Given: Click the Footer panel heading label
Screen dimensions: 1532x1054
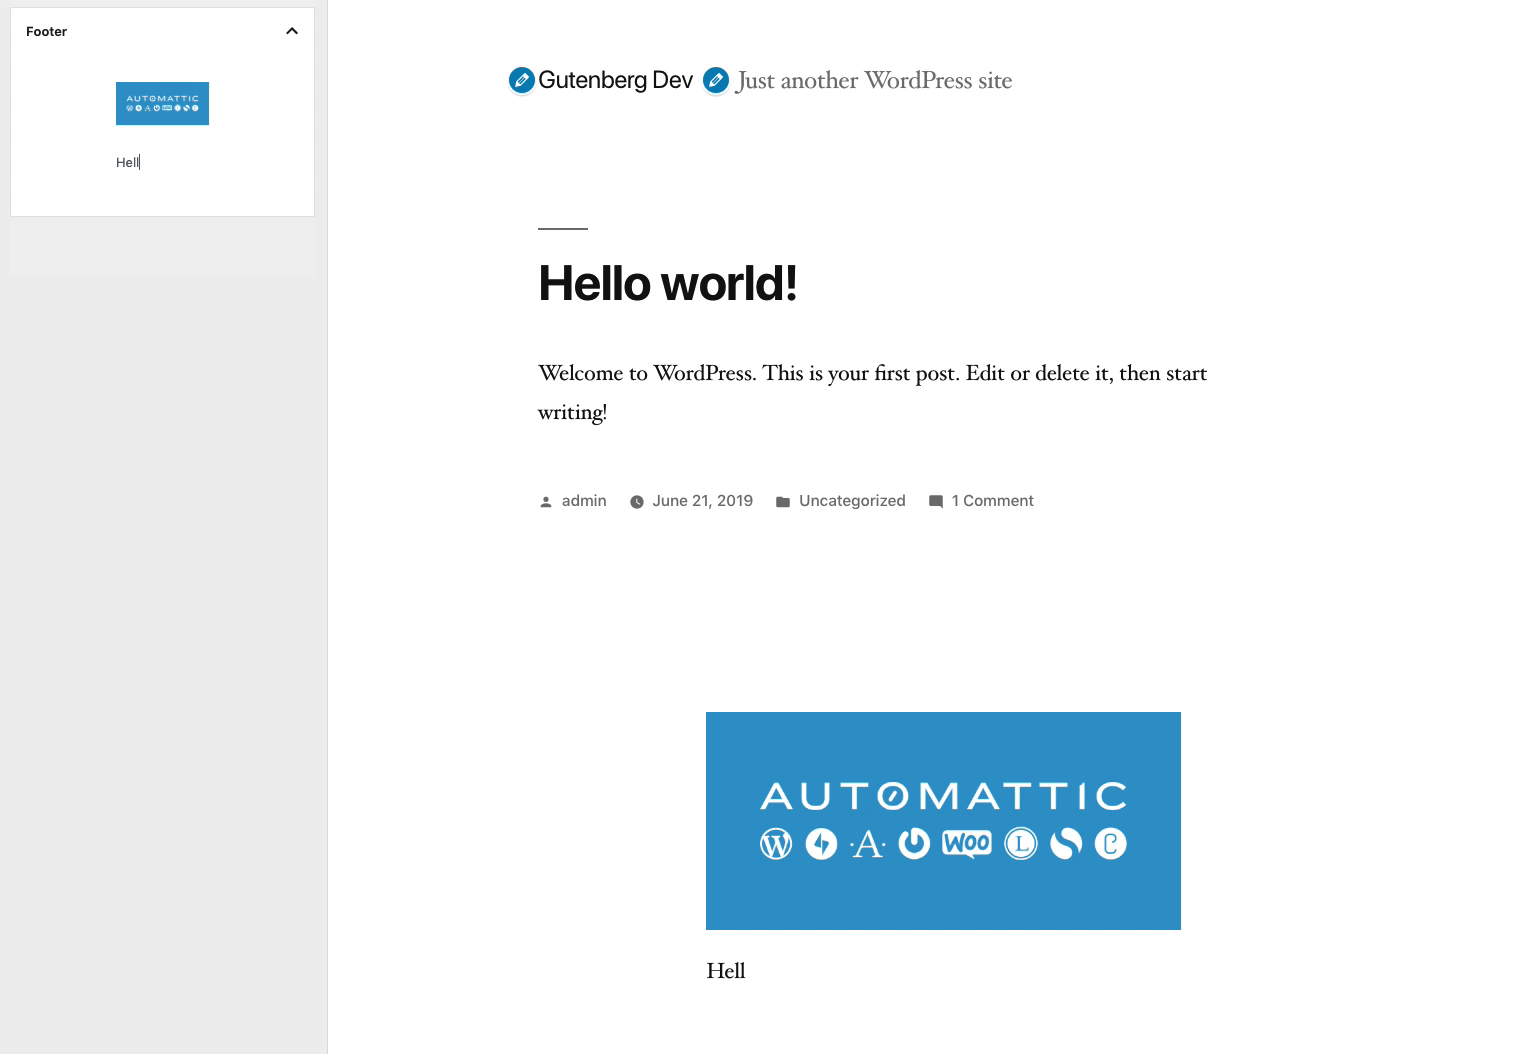Looking at the screenshot, I should point(46,32).
